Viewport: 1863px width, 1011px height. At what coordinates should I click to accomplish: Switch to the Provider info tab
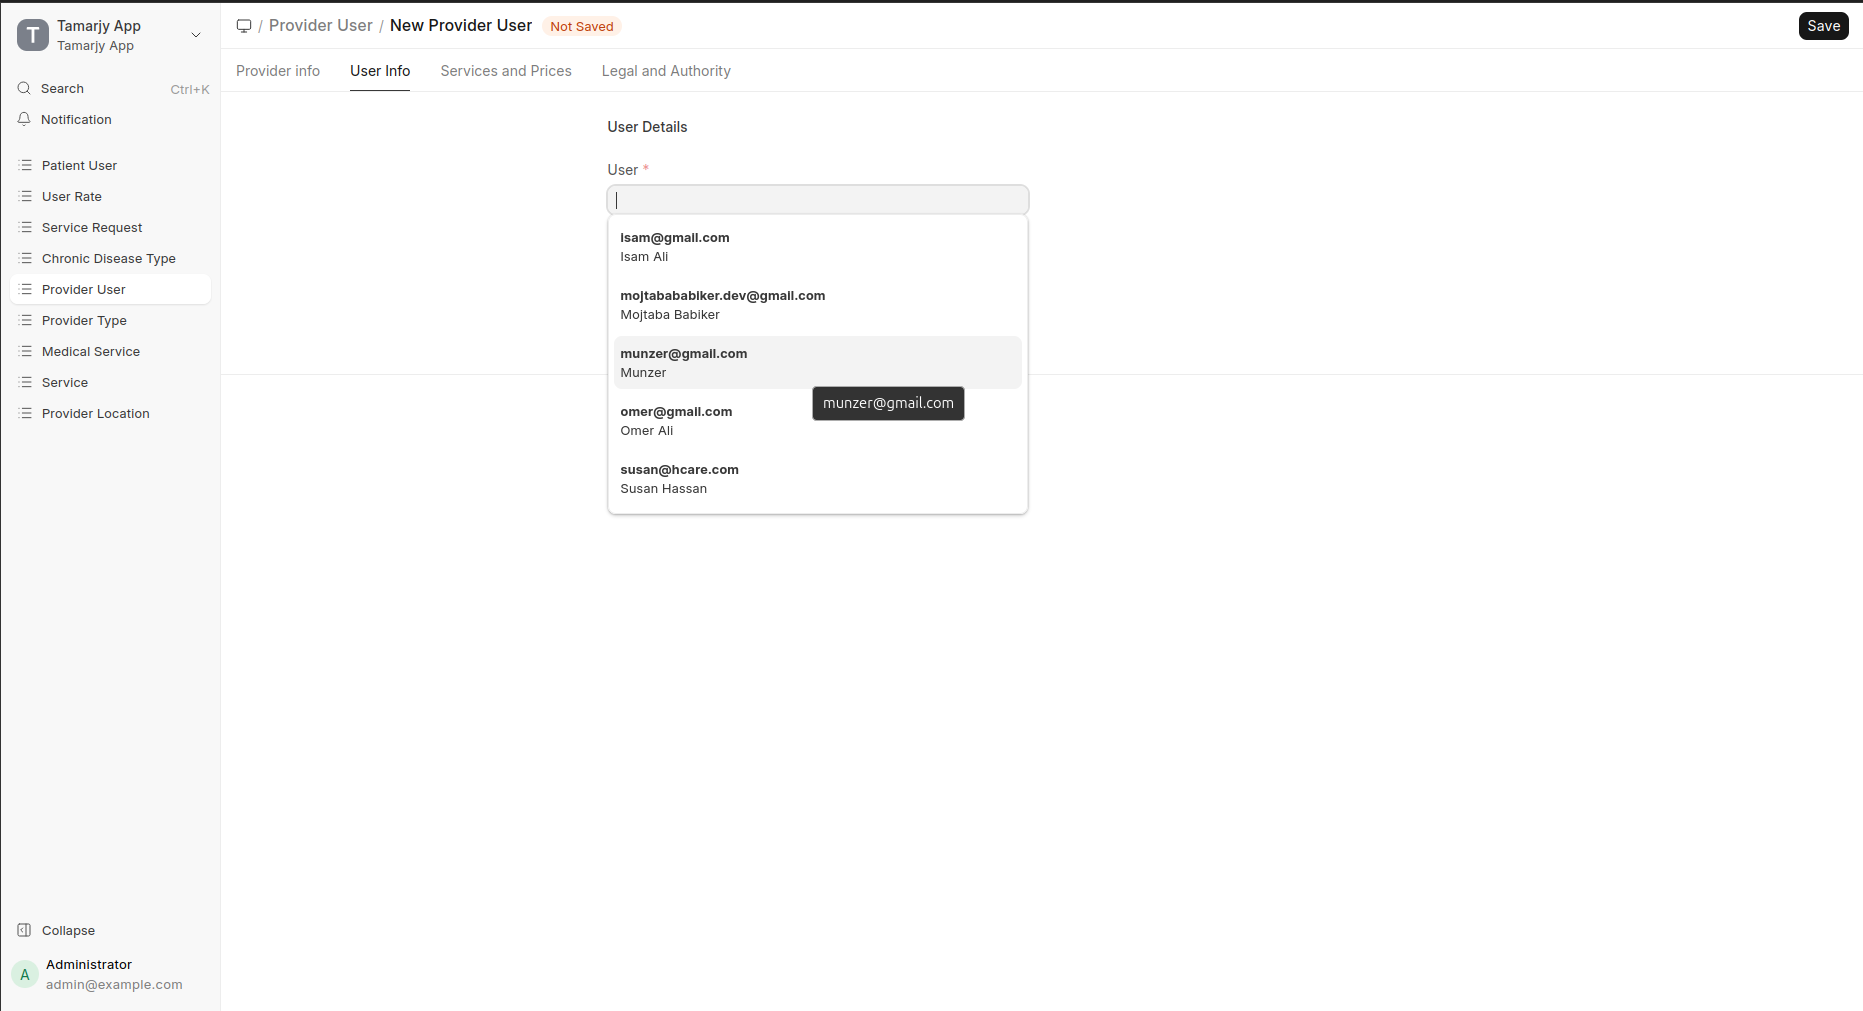(278, 71)
